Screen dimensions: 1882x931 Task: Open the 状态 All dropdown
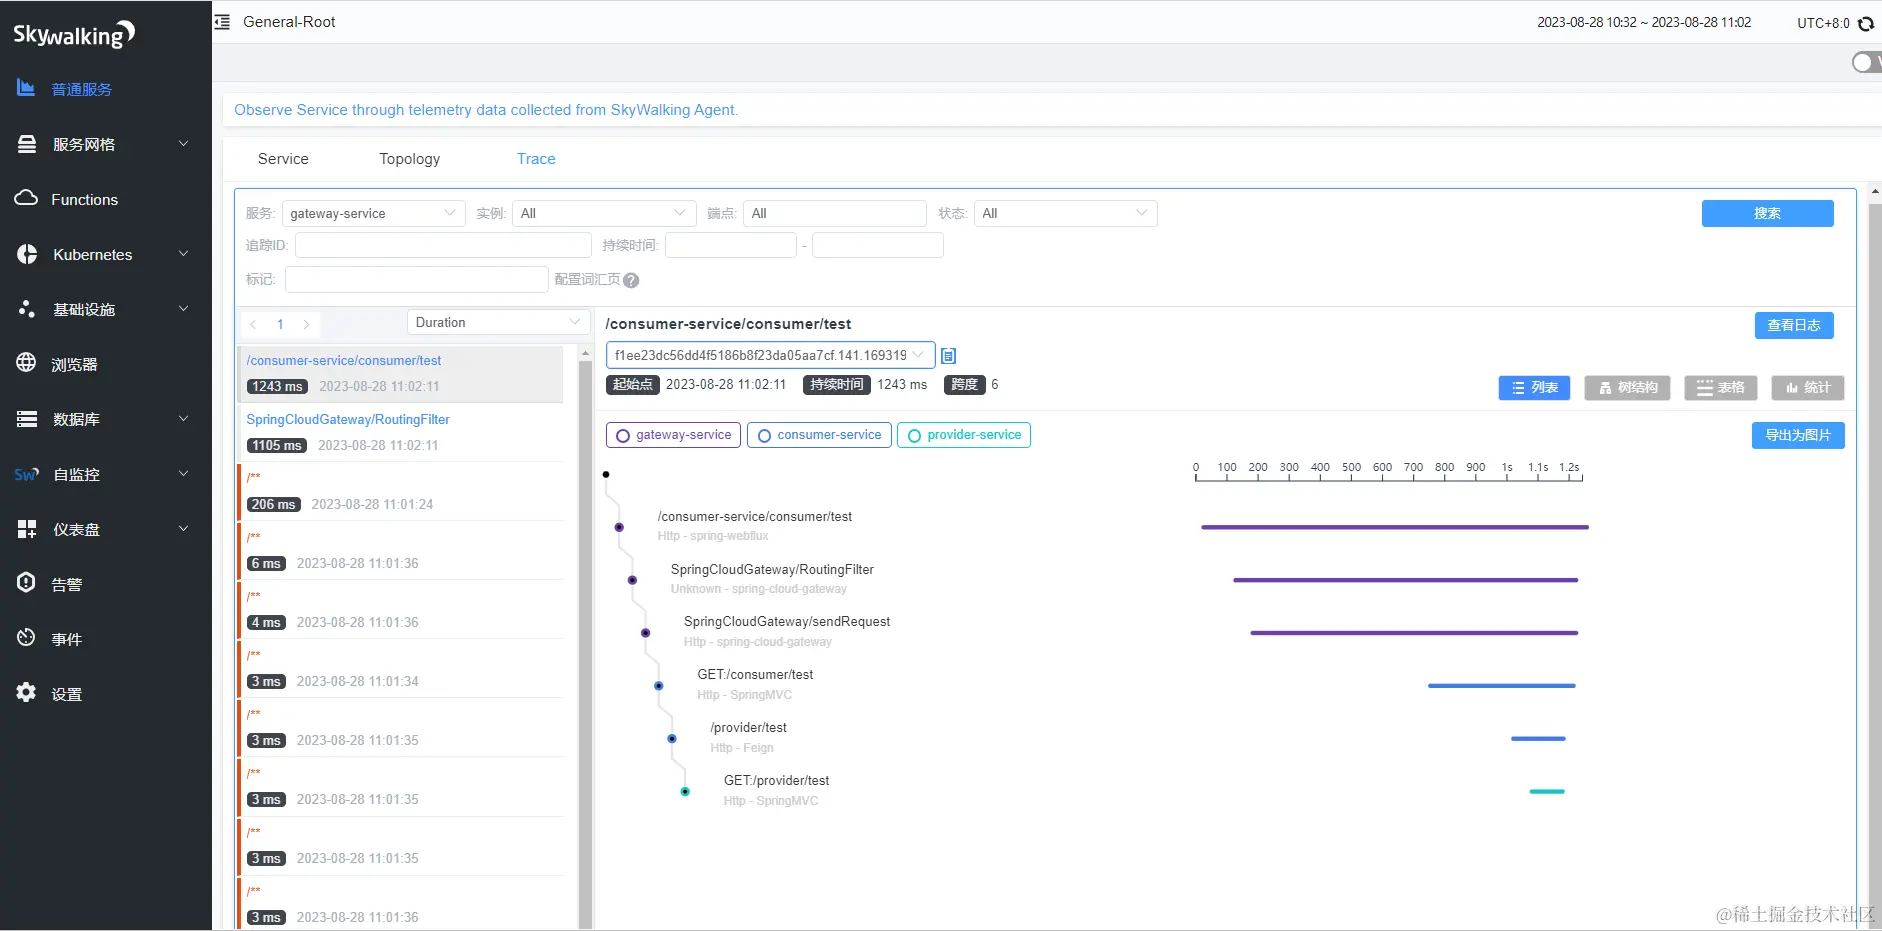click(x=1065, y=213)
